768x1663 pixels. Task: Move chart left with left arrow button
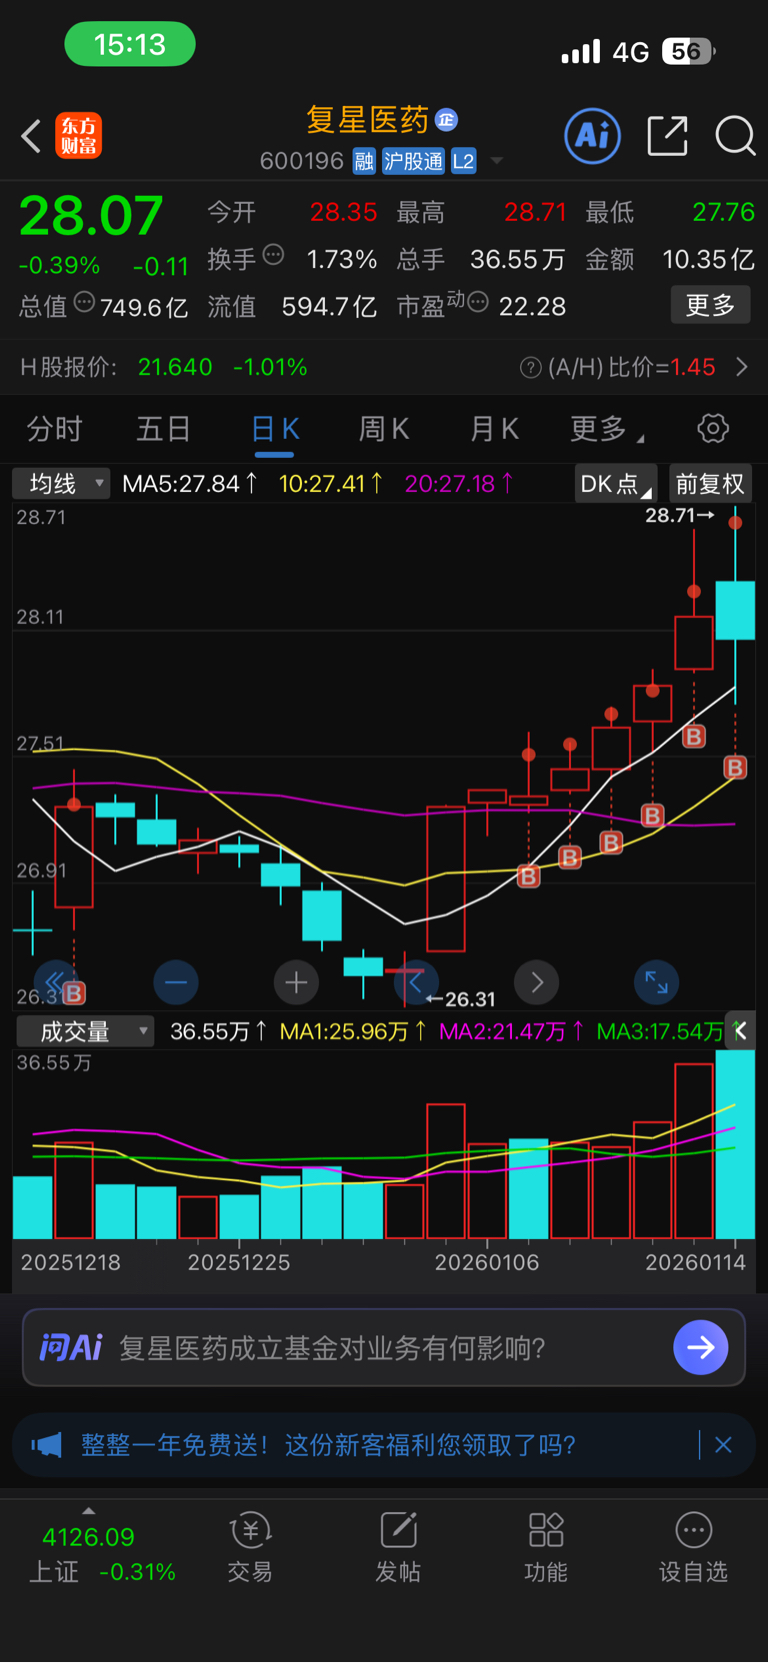click(416, 983)
